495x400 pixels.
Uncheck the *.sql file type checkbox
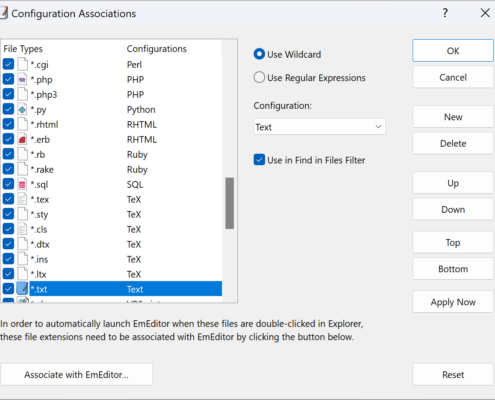(x=8, y=184)
